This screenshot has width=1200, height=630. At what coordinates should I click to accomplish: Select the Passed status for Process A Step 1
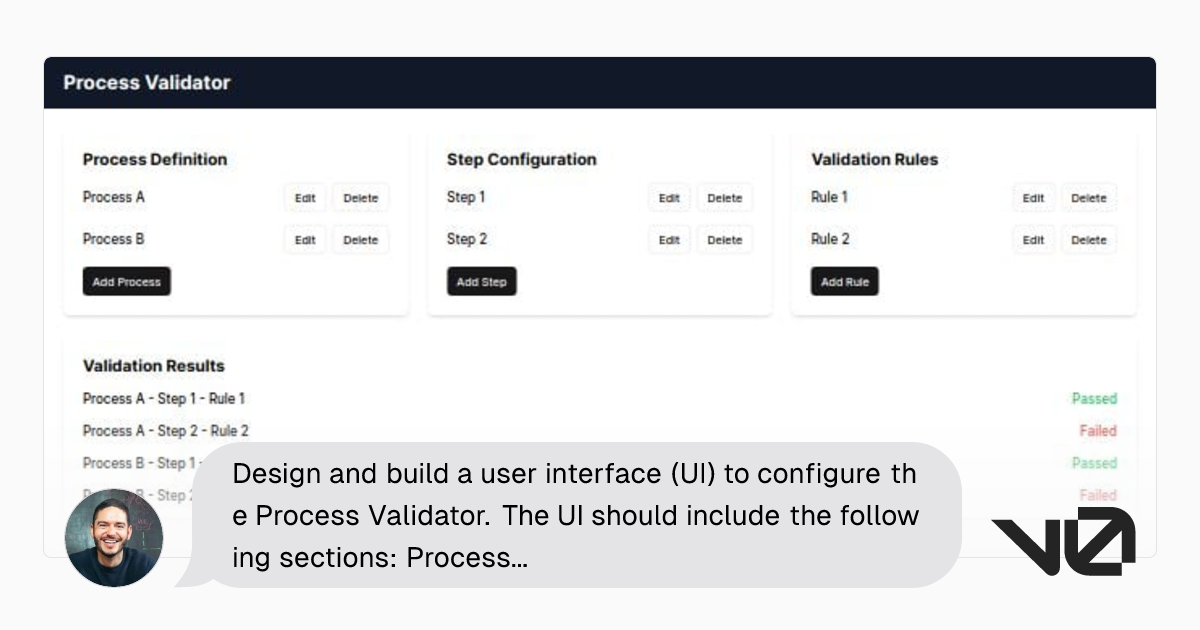(x=1094, y=398)
